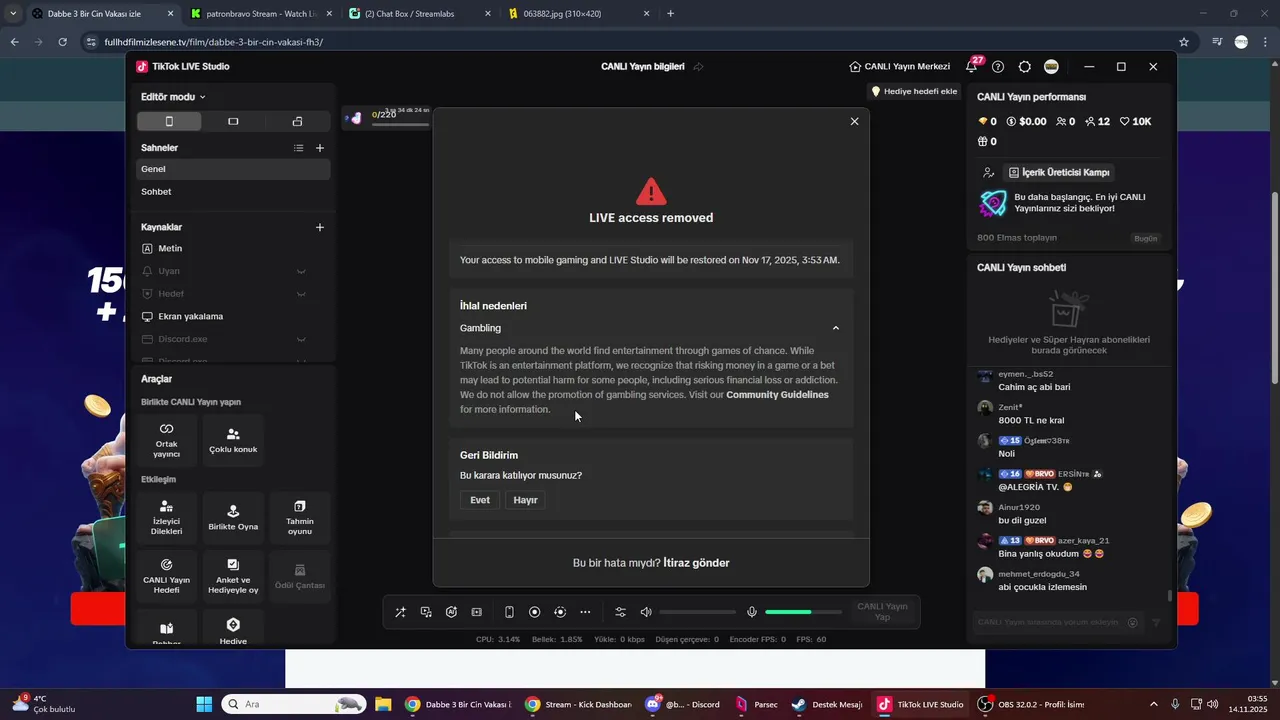
Task: Open a new Chrome tab
Action: pos(671,14)
